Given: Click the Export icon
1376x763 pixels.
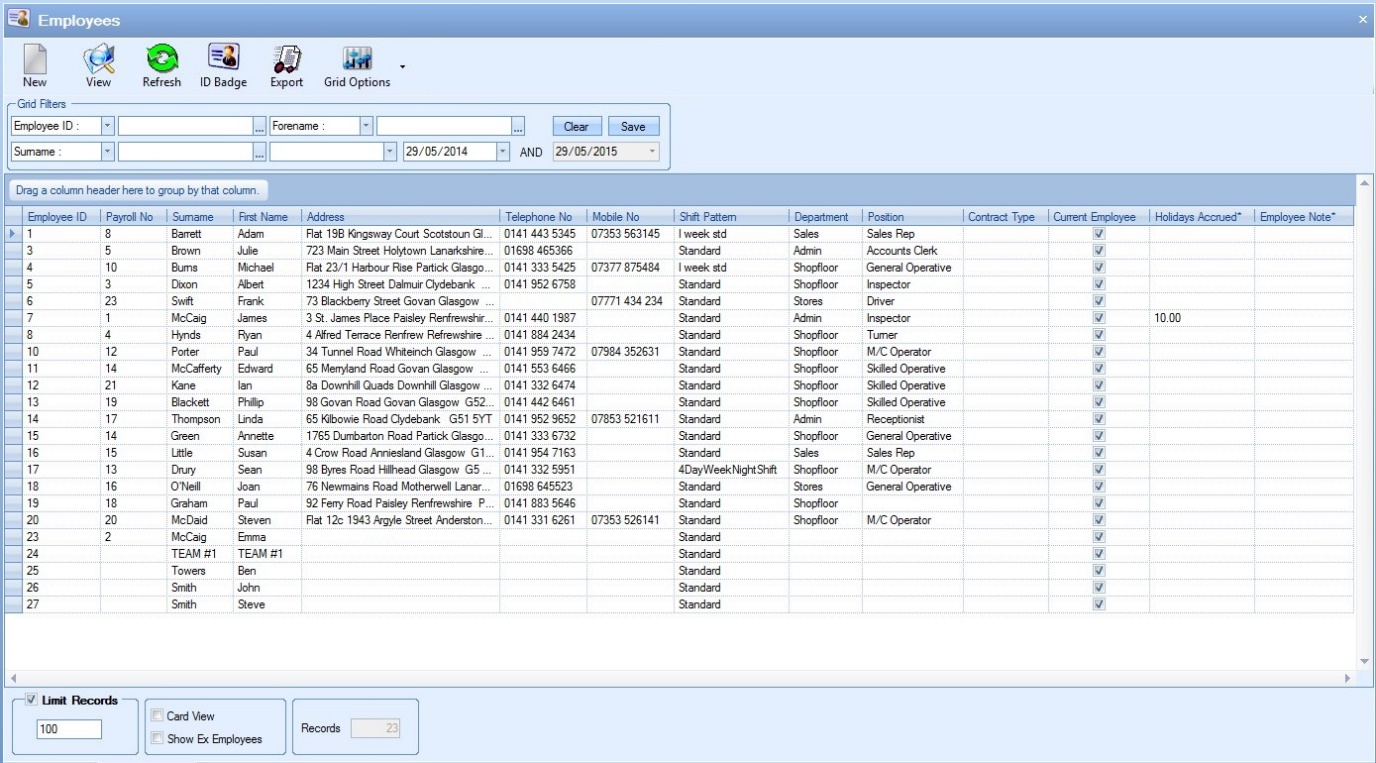Looking at the screenshot, I should point(287,60).
